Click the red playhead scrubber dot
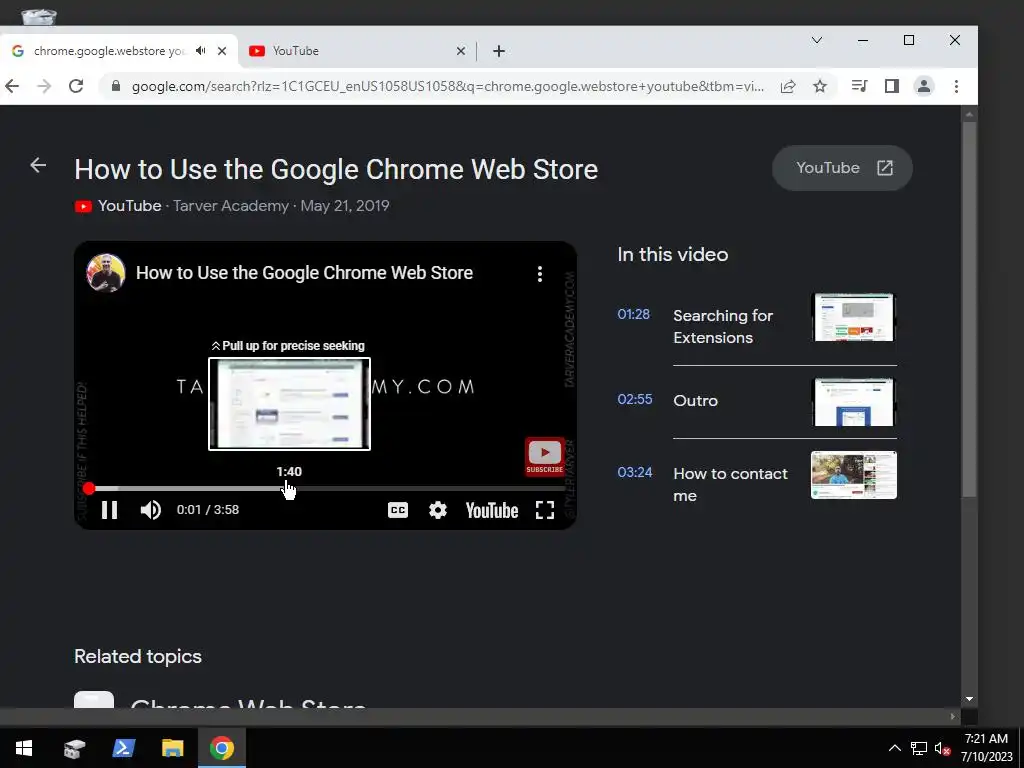Viewport: 1024px width, 768px height. (x=89, y=488)
